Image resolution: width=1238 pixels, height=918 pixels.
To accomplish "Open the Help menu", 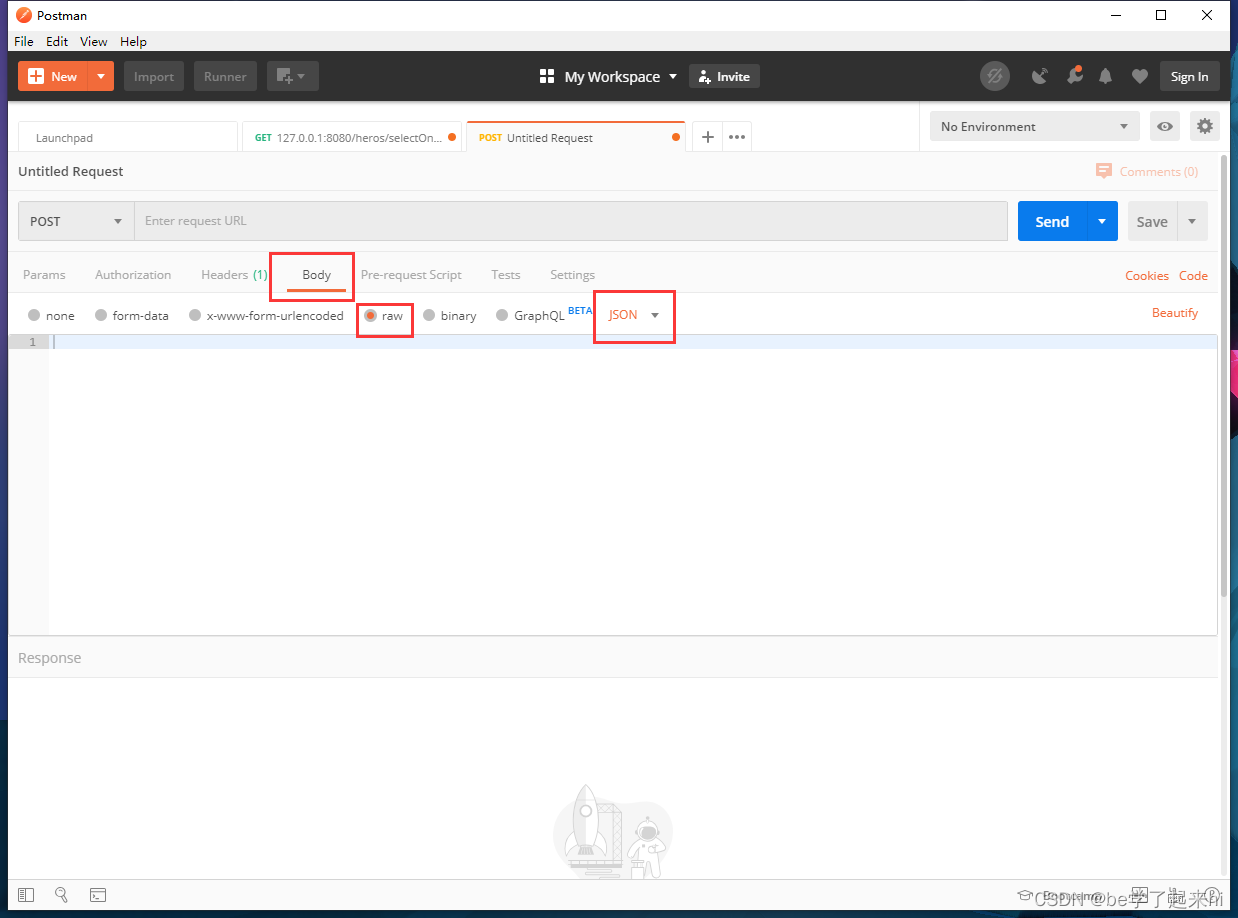I will [x=133, y=41].
